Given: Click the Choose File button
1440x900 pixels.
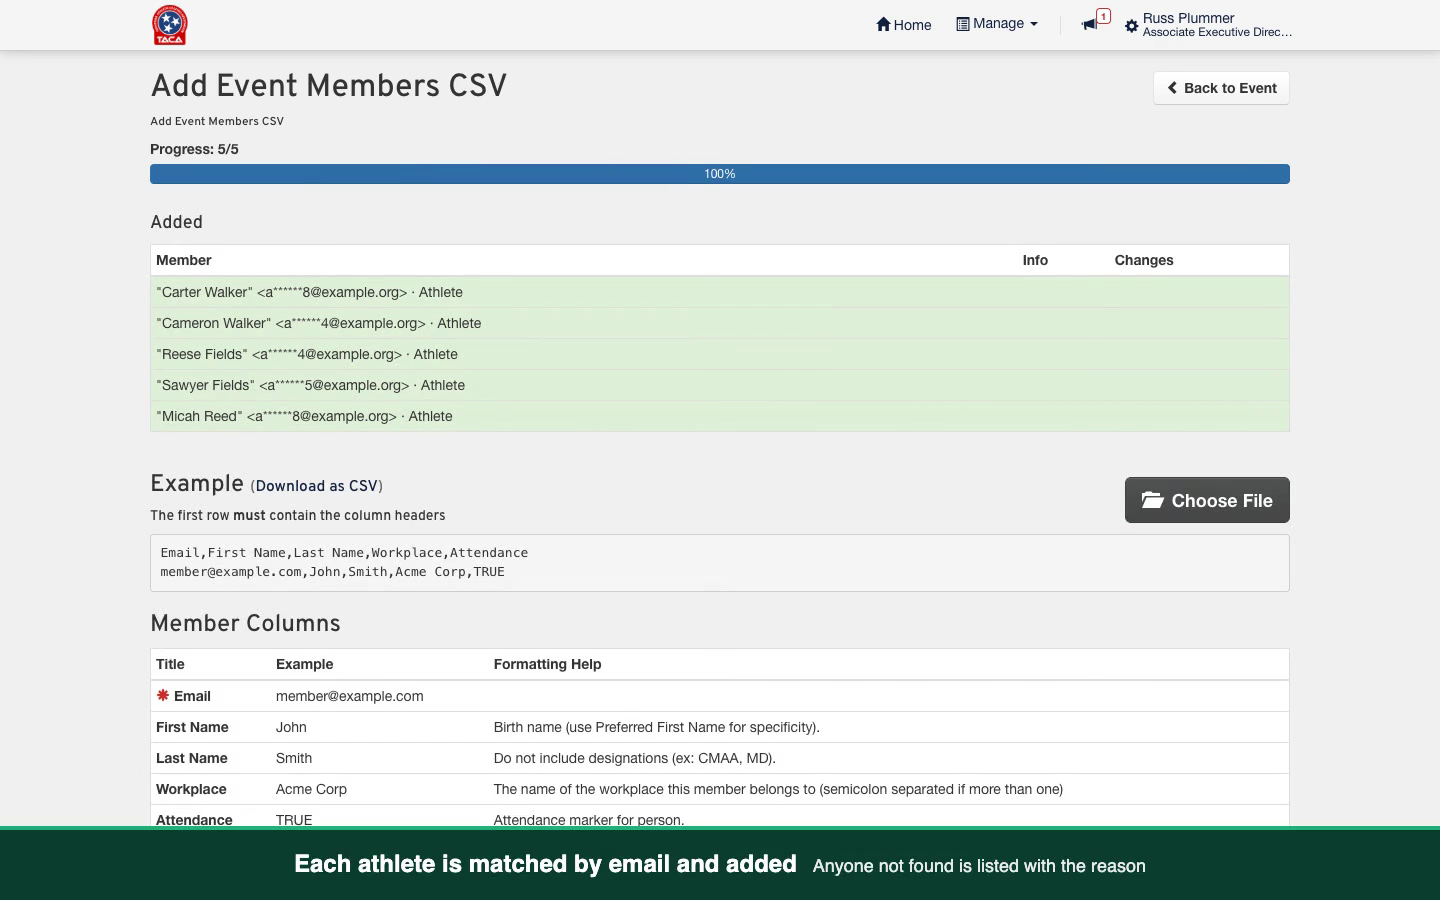Looking at the screenshot, I should (1207, 500).
